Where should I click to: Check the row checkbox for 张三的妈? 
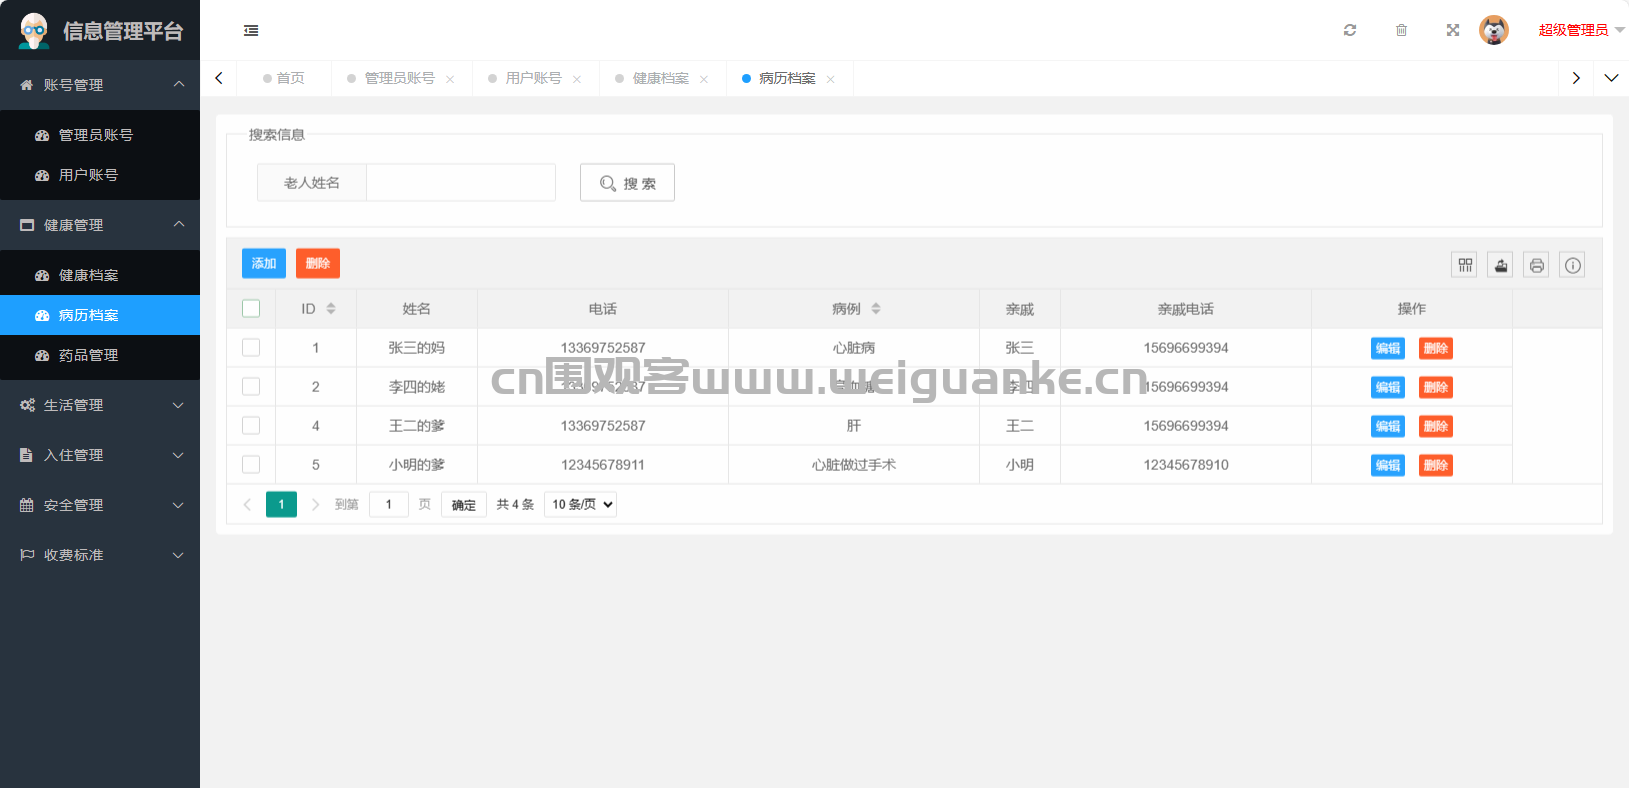click(251, 348)
